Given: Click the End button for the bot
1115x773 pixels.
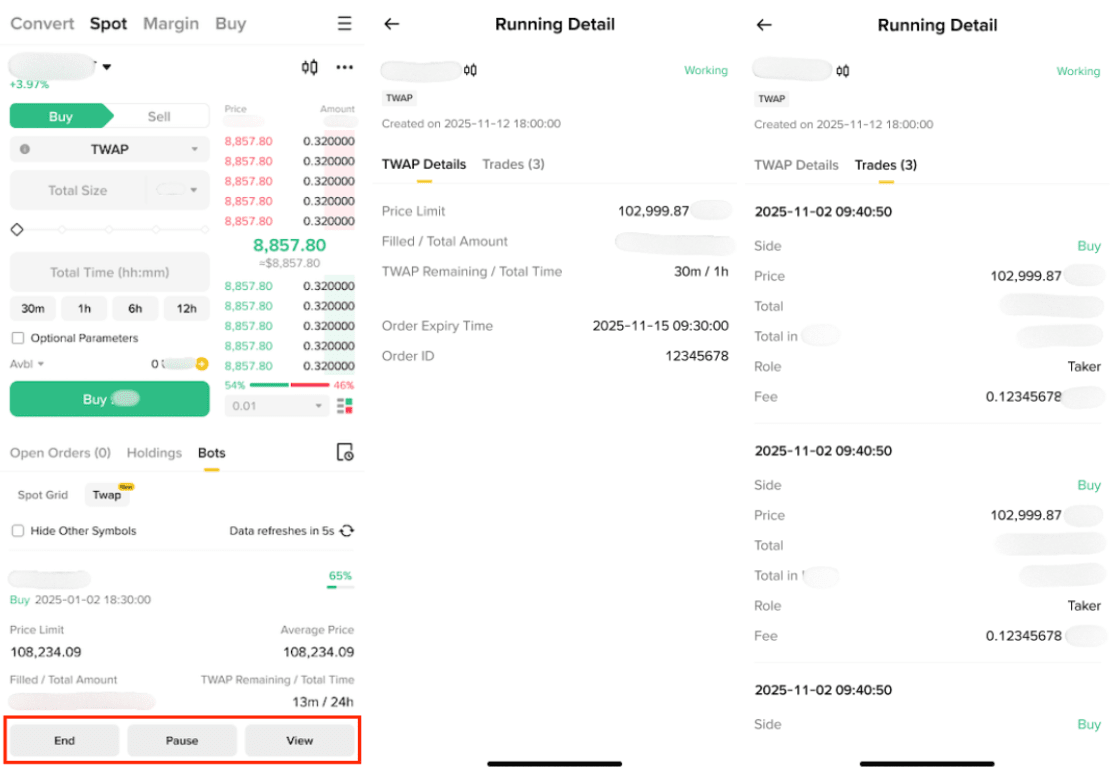Looking at the screenshot, I should (64, 741).
